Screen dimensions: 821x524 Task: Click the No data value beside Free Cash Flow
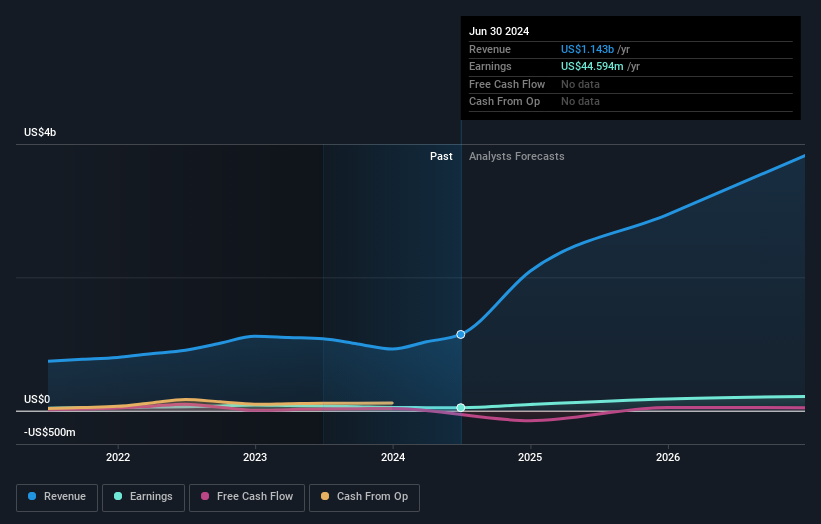tap(580, 84)
